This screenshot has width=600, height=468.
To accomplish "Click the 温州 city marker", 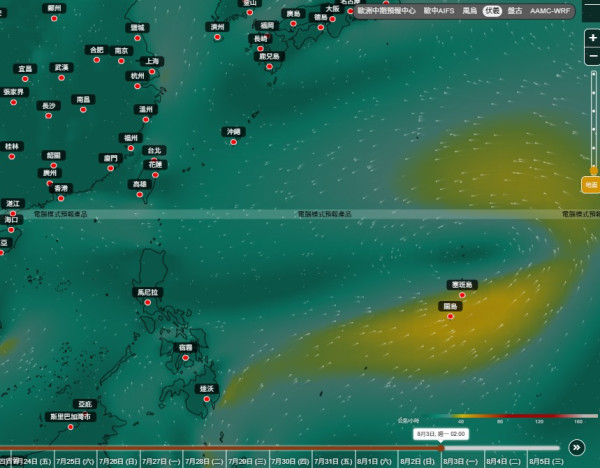I will click(x=146, y=119).
